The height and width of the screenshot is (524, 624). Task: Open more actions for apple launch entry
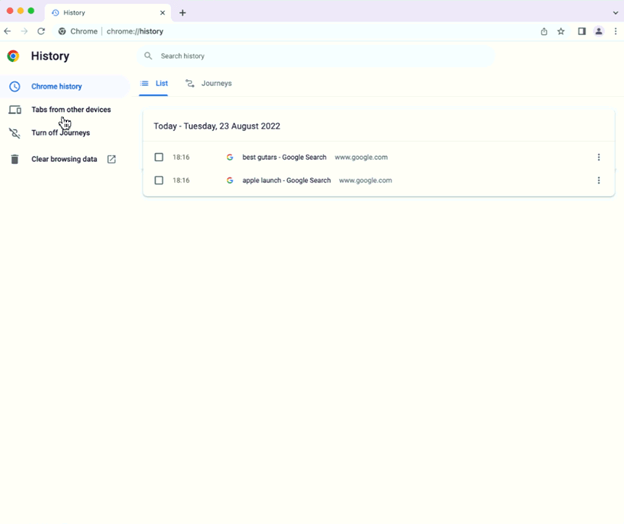[x=599, y=180]
